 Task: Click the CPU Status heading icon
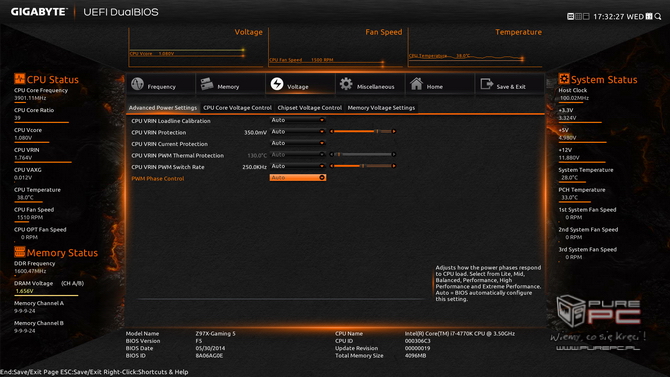pyautogui.click(x=19, y=79)
